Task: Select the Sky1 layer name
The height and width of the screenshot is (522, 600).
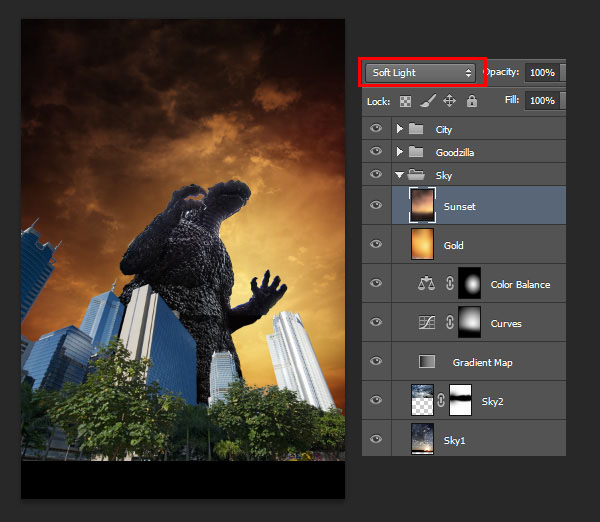Action: [x=454, y=440]
